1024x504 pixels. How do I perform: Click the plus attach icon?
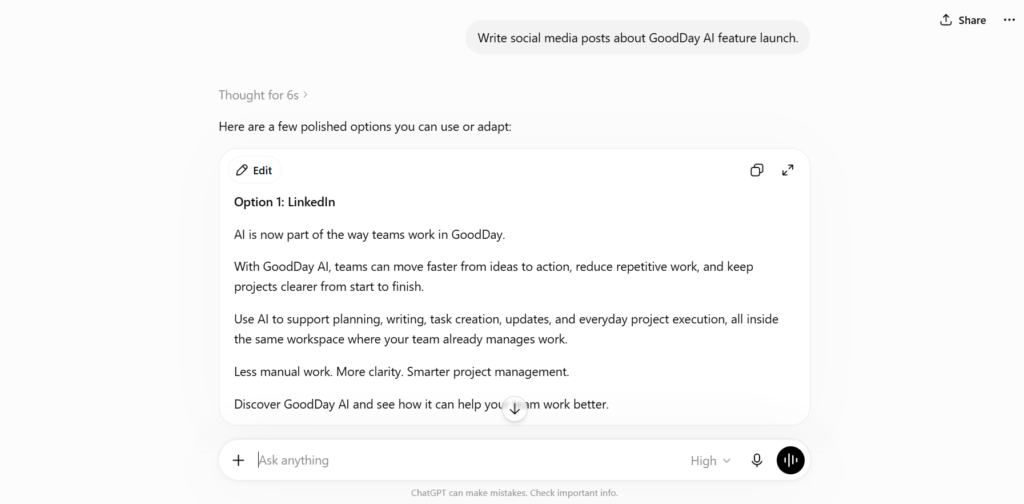pyautogui.click(x=238, y=460)
